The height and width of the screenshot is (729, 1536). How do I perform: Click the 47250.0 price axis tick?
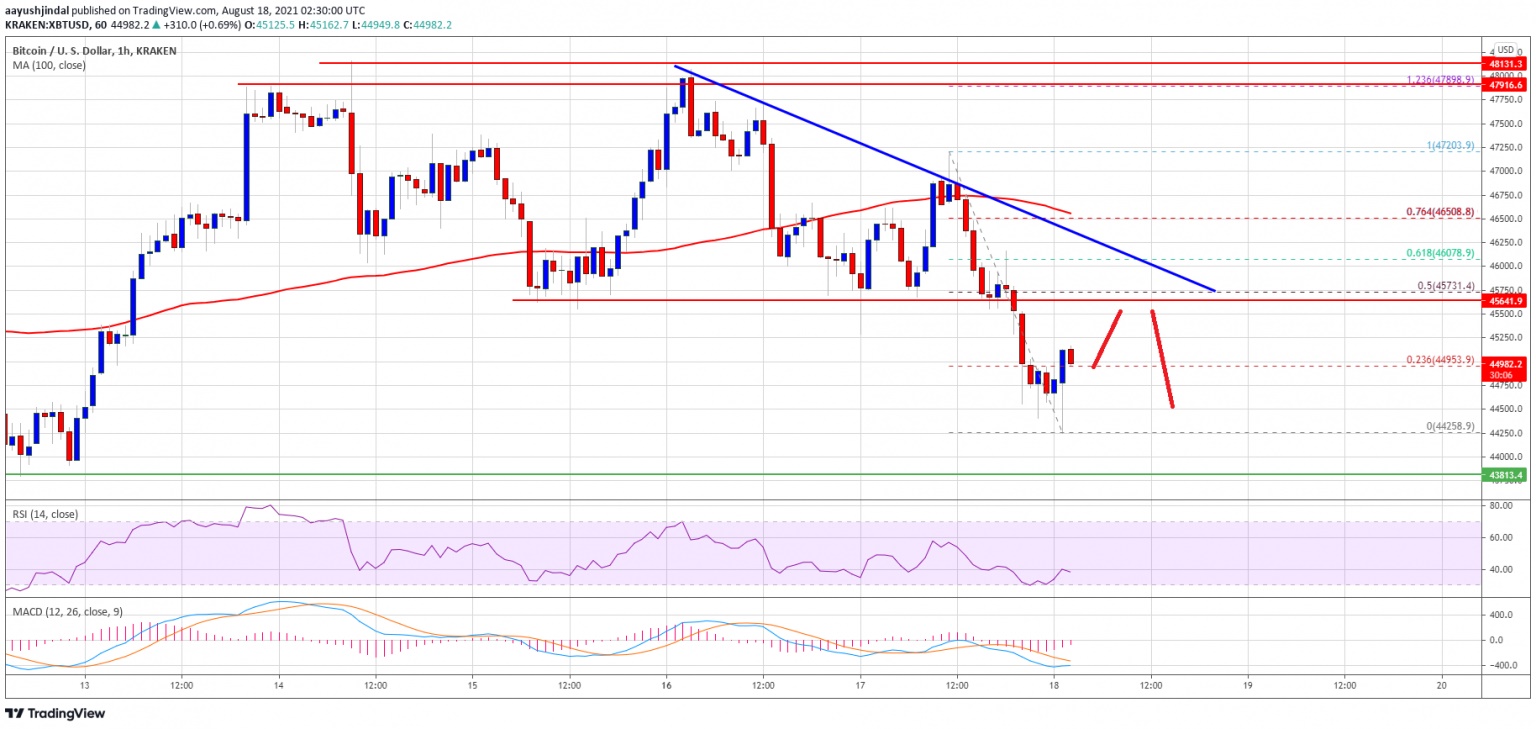[1507, 147]
